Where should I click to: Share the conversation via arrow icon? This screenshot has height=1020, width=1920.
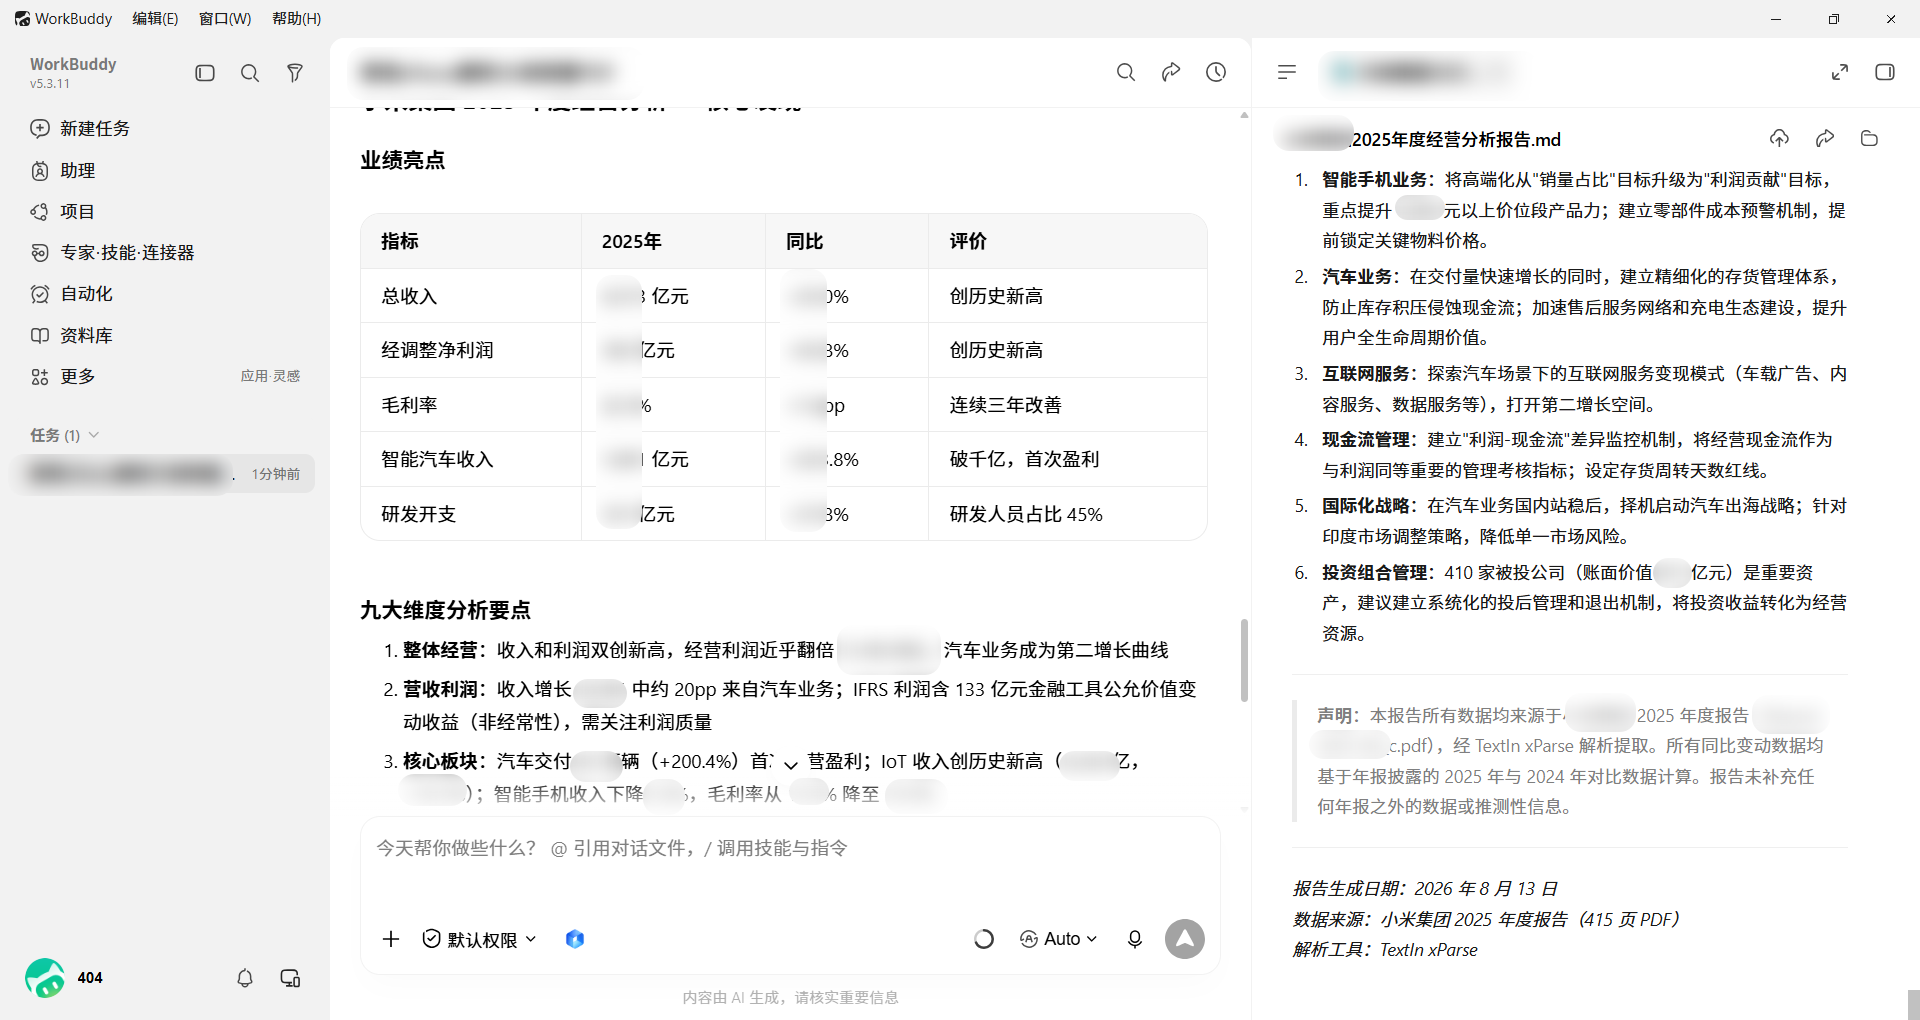[1171, 72]
